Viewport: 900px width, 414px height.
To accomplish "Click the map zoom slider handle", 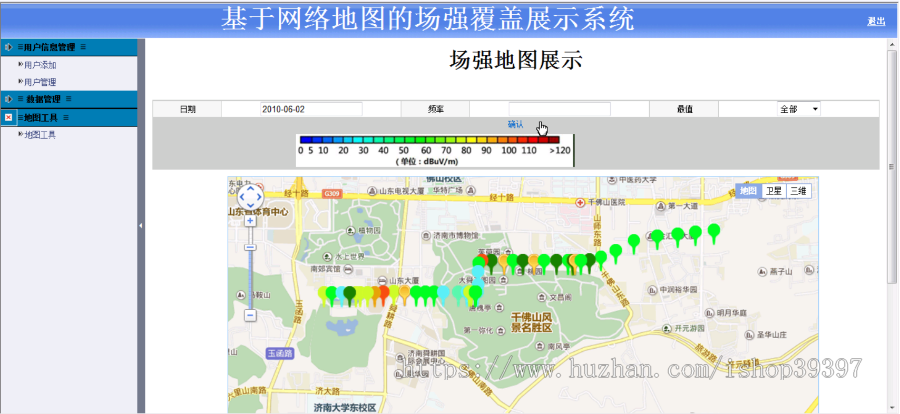I will tap(250, 247).
